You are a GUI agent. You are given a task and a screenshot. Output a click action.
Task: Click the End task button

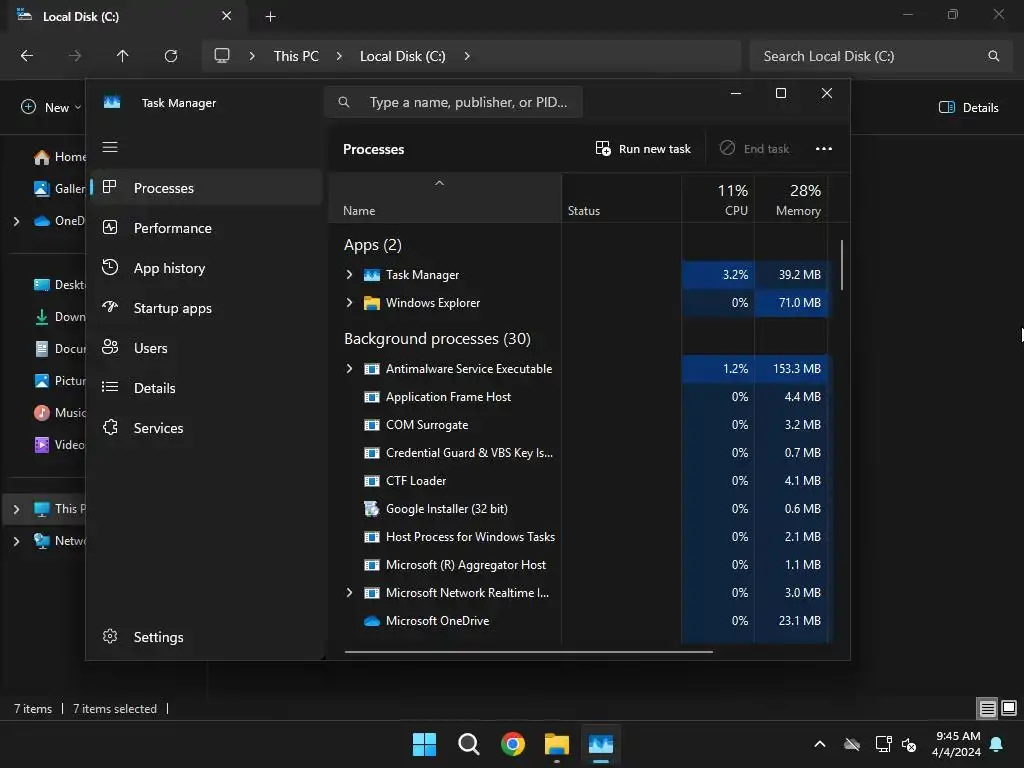point(754,148)
